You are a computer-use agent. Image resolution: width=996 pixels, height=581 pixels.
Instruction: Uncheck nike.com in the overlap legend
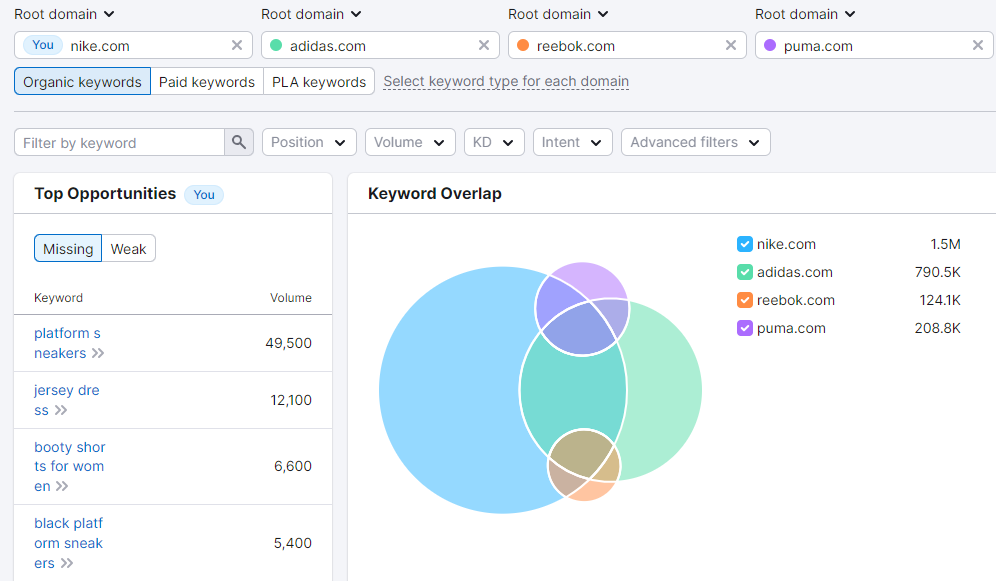(x=744, y=244)
